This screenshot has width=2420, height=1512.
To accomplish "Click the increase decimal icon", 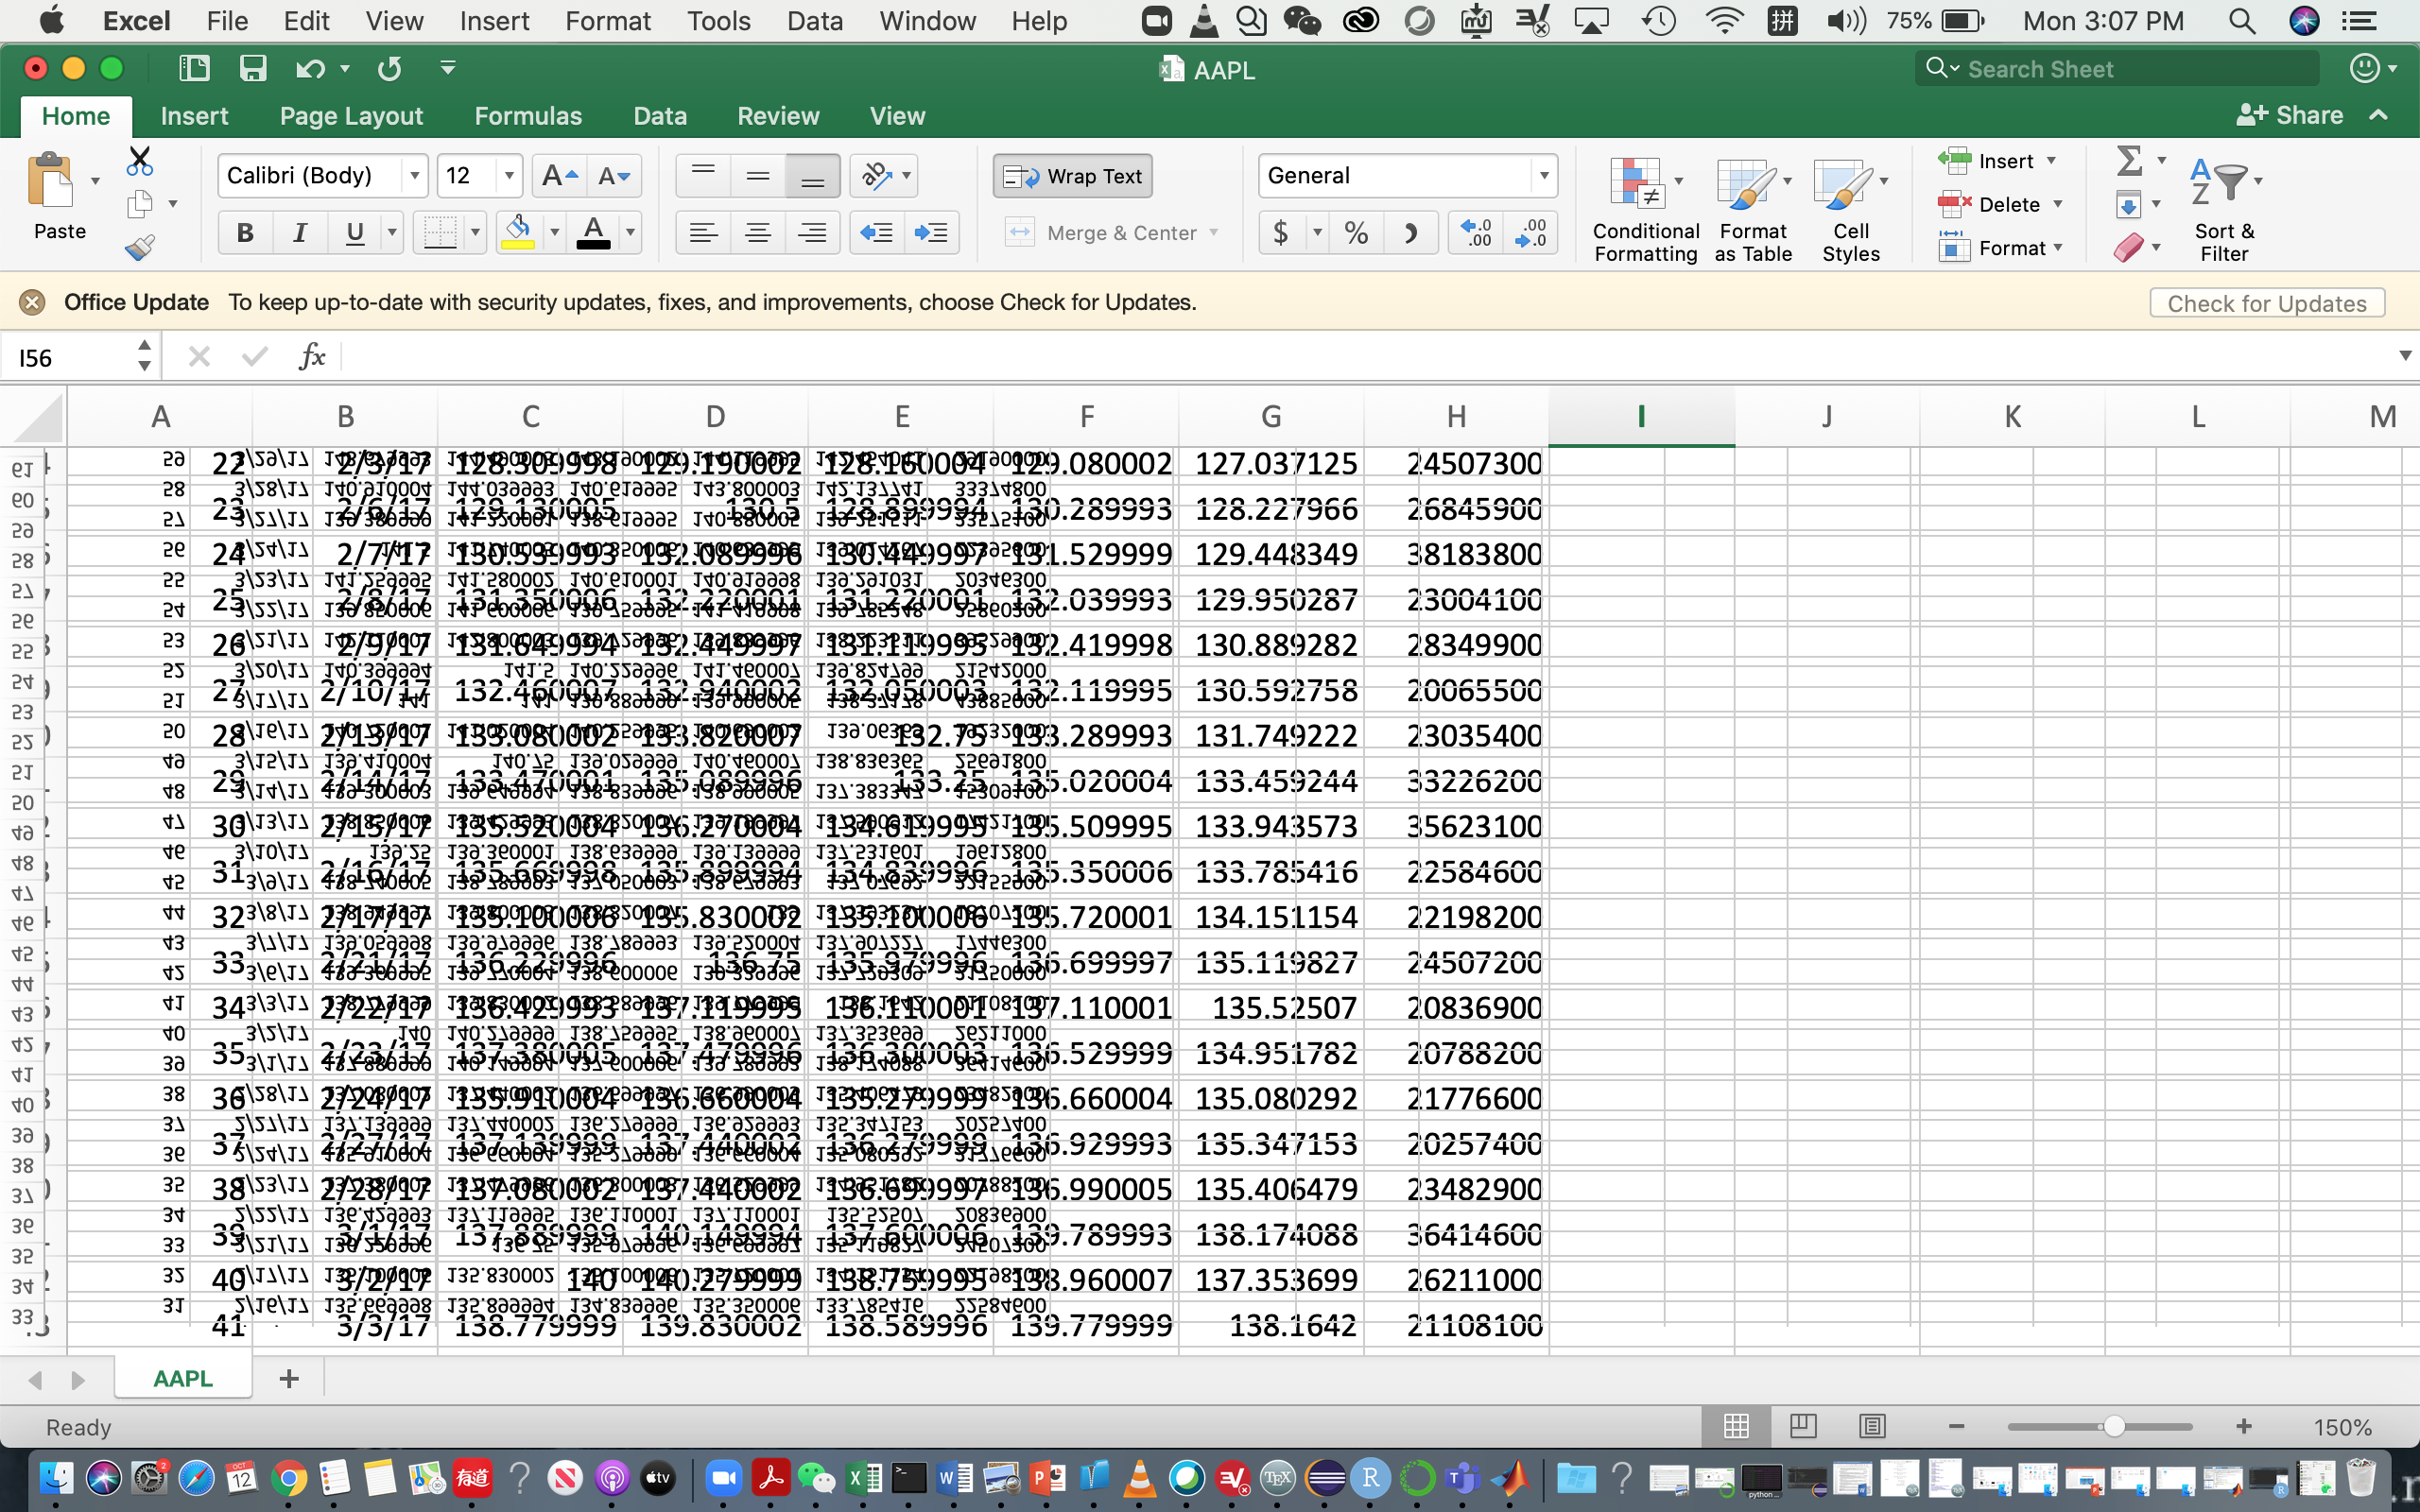I will 1475,233.
